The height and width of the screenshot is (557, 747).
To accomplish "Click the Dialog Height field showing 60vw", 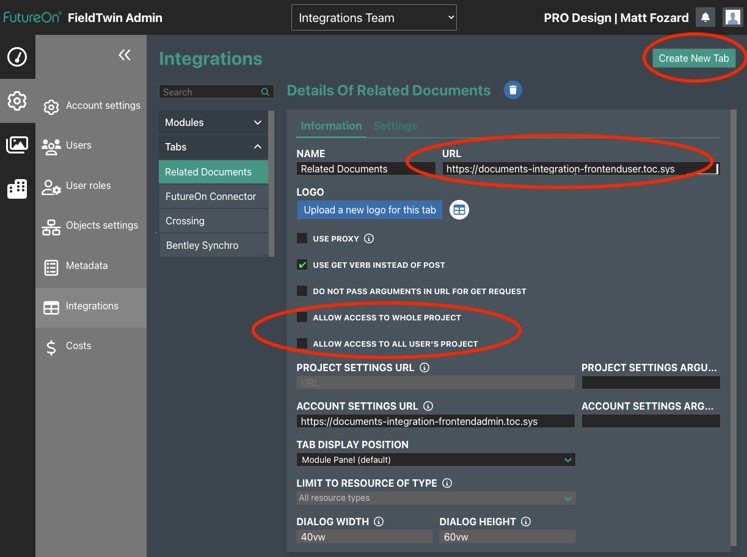I will click(507, 537).
